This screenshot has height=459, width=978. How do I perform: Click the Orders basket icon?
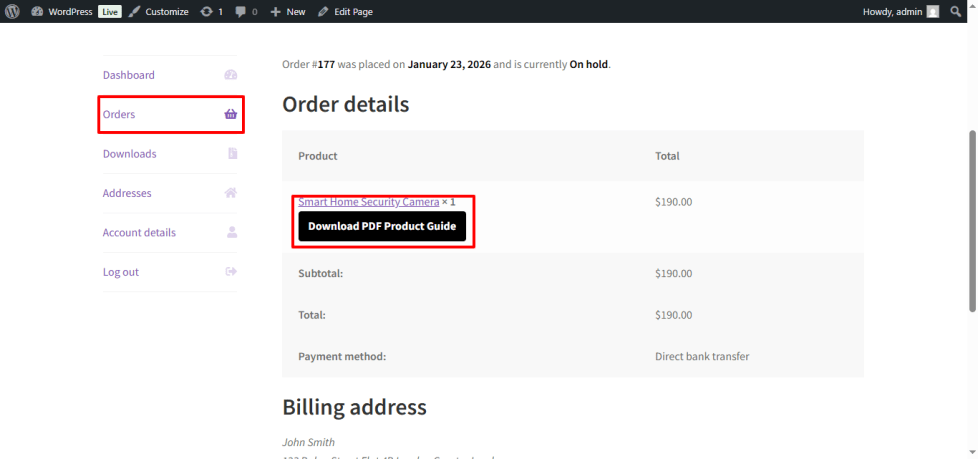(x=231, y=114)
